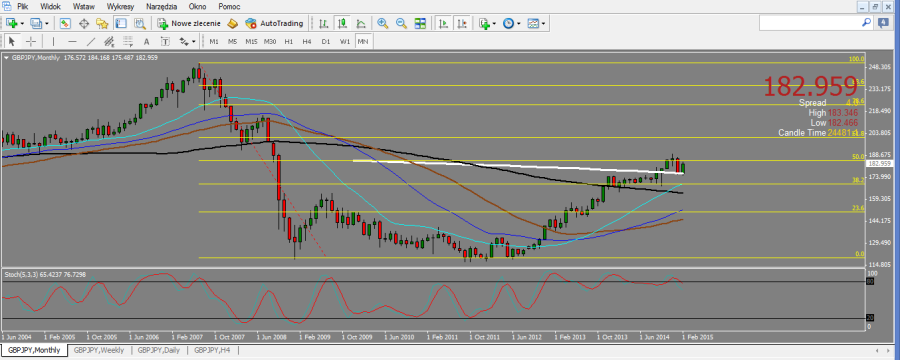Open the Widok menu
900x360 pixels.
pyautogui.click(x=51, y=7)
